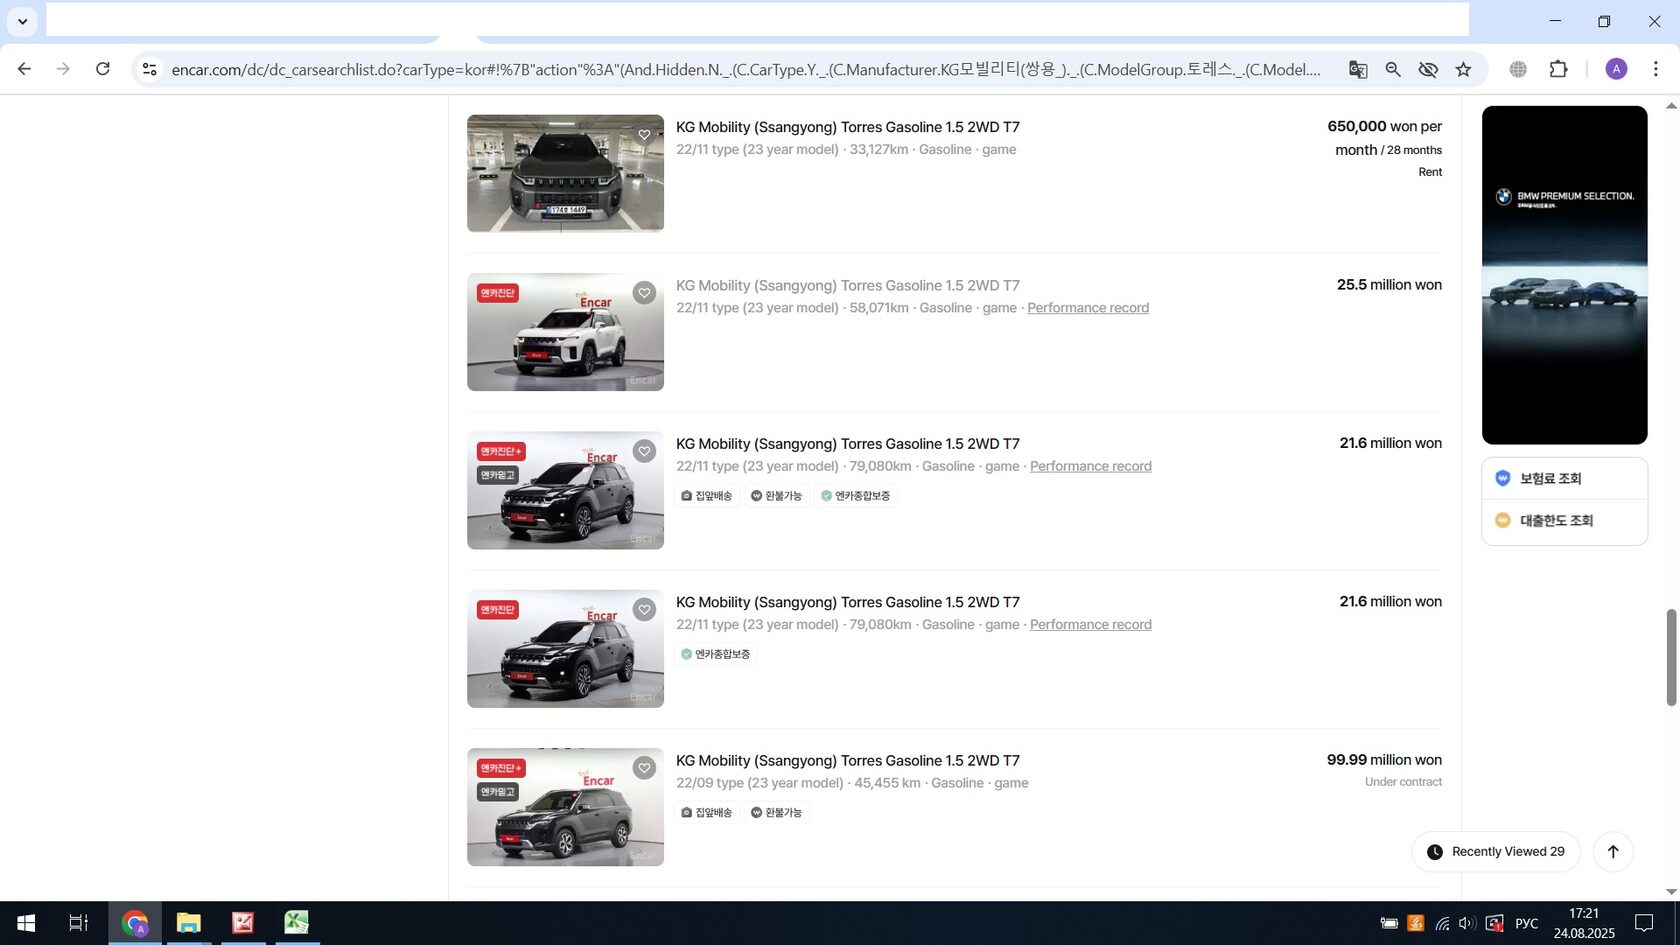Switch input language from РУС
The width and height of the screenshot is (1680, 945).
[1527, 923]
